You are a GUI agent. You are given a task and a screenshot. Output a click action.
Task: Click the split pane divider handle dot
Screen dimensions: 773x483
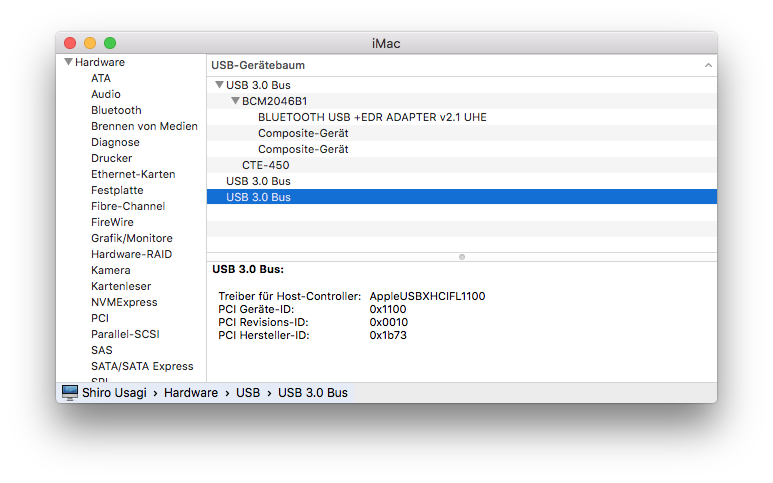(461, 257)
